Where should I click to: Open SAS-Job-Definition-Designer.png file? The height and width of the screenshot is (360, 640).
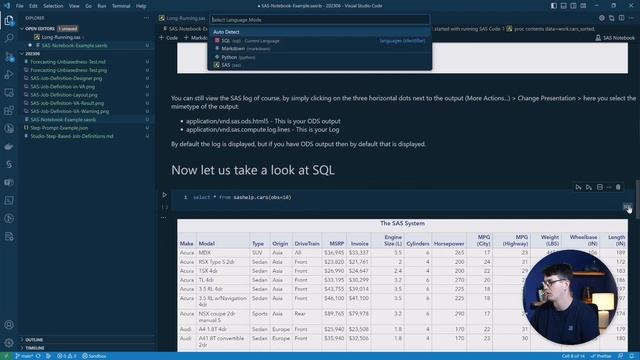66,78
